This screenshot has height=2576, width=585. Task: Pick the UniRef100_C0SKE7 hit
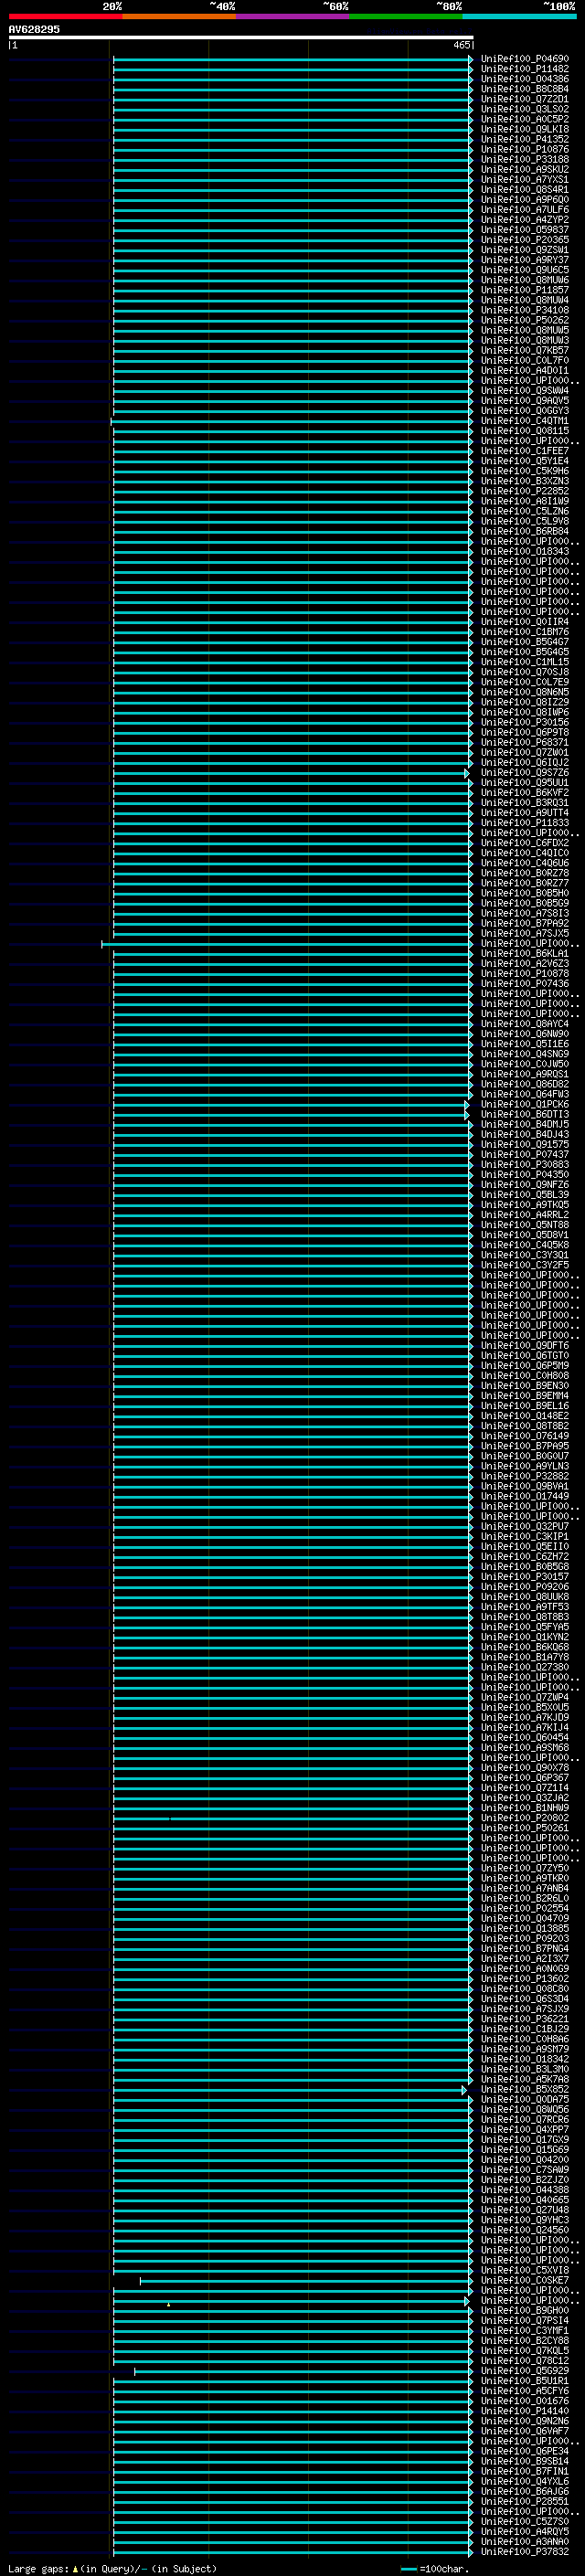524,2280
